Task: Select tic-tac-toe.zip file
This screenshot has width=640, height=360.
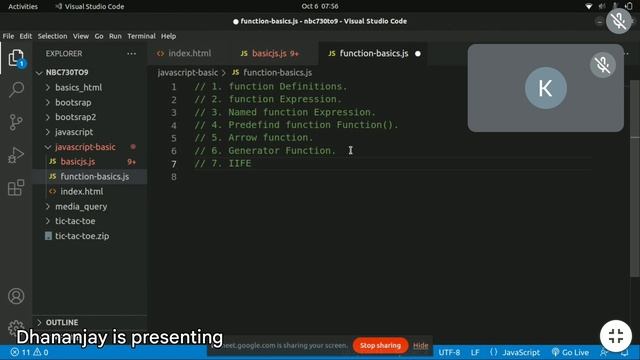Action: pos(82,236)
